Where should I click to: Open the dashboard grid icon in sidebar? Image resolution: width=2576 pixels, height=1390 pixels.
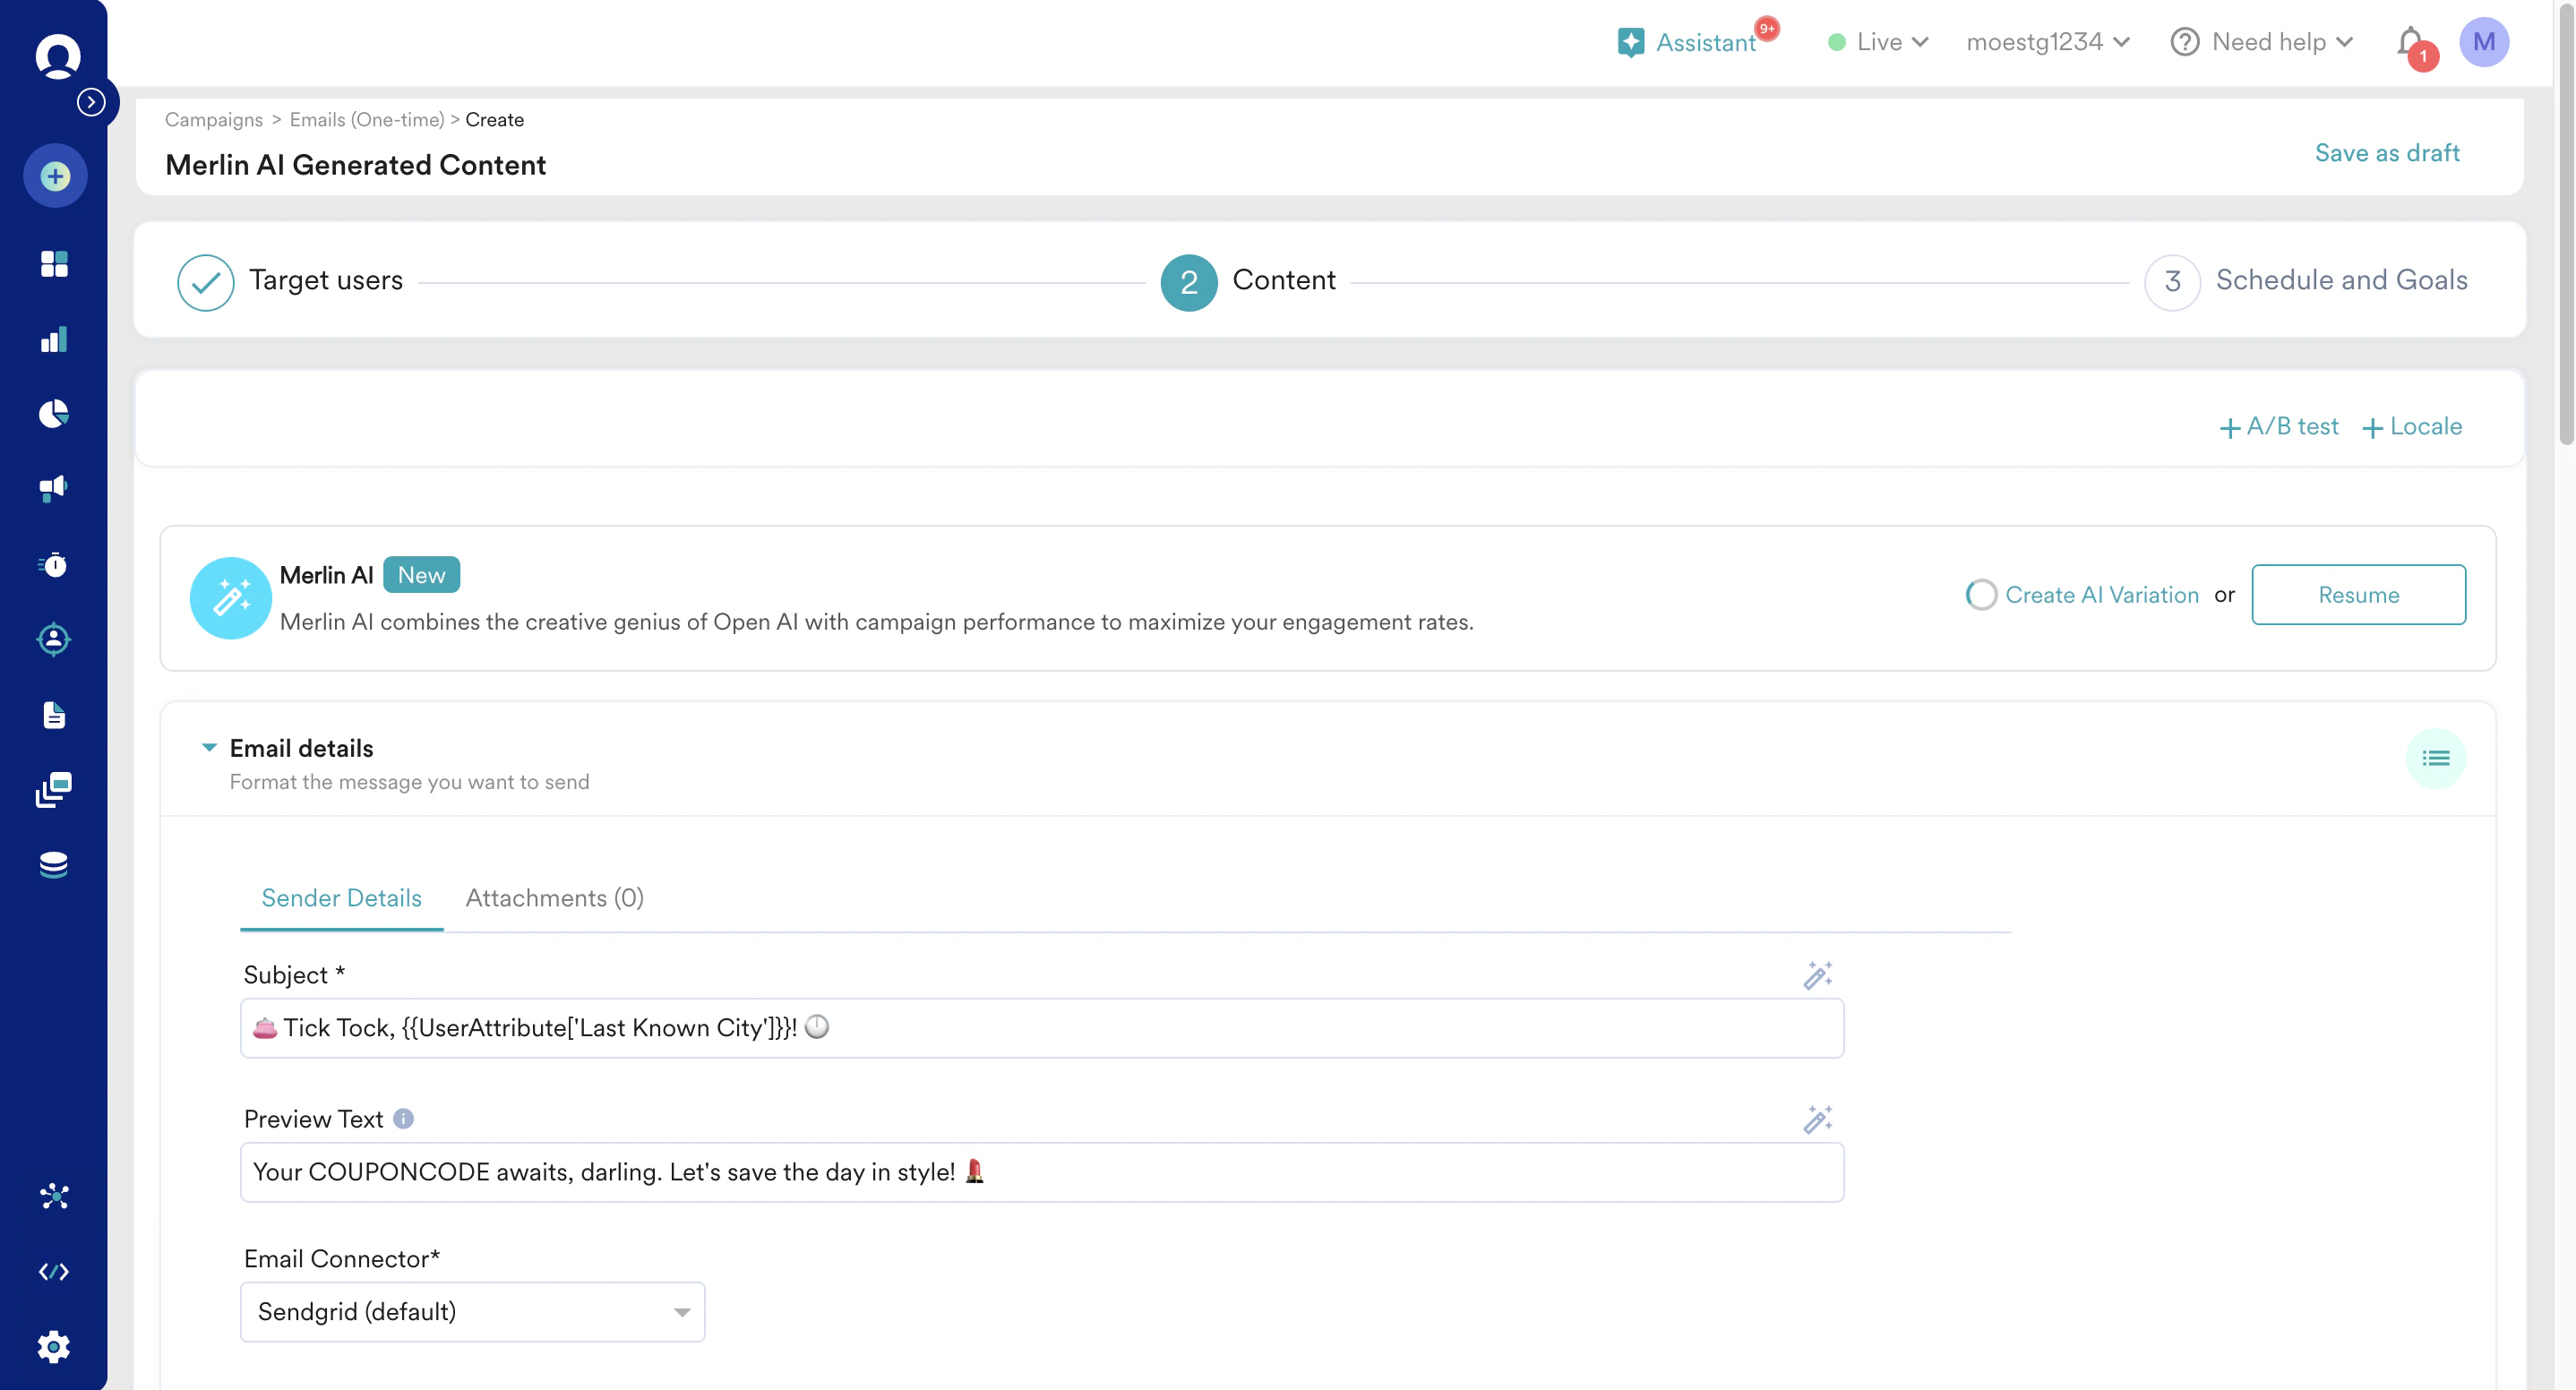[54, 264]
